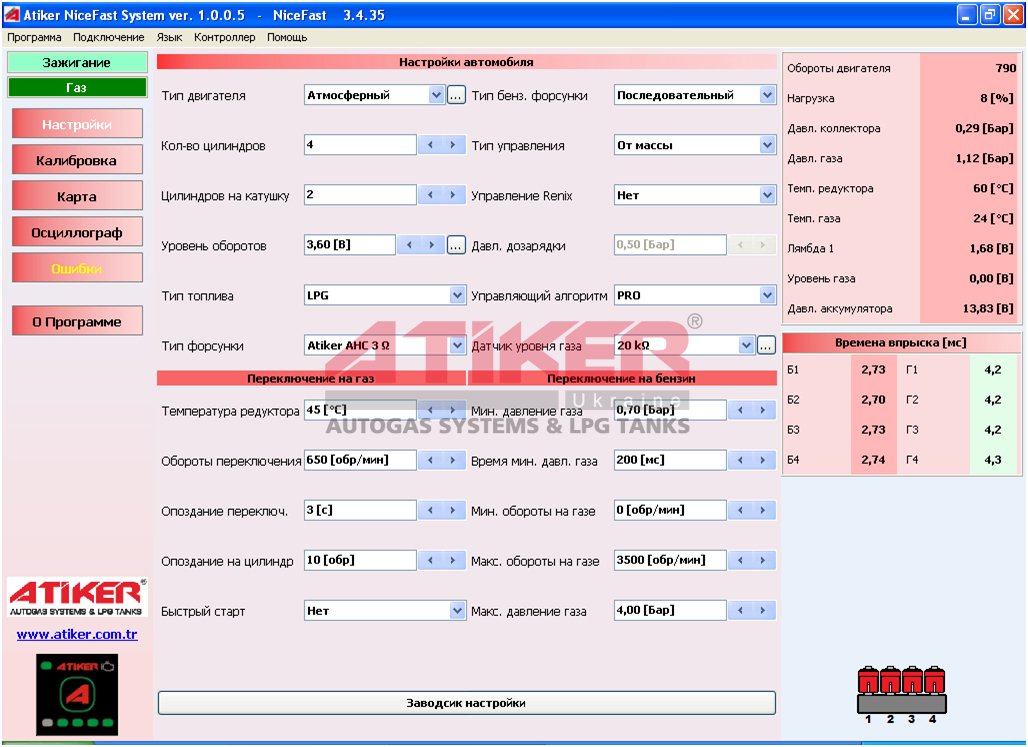Expand Датчик уровня газа 20 kΩ dropdown
Viewport: 1028px width, 747px height.
click(x=746, y=345)
